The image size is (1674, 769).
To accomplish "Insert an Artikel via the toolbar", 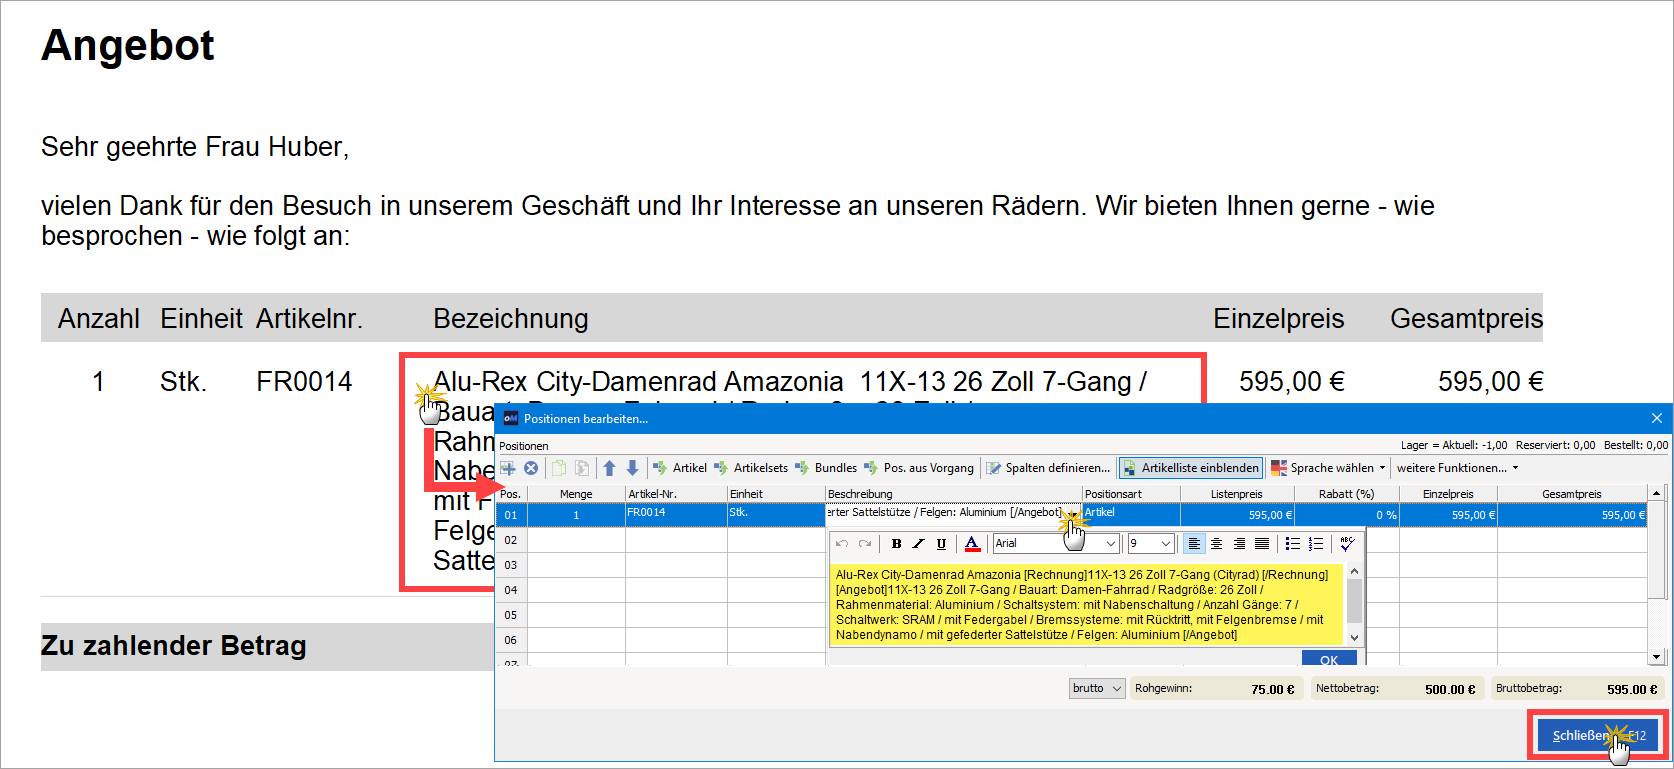I will point(679,468).
